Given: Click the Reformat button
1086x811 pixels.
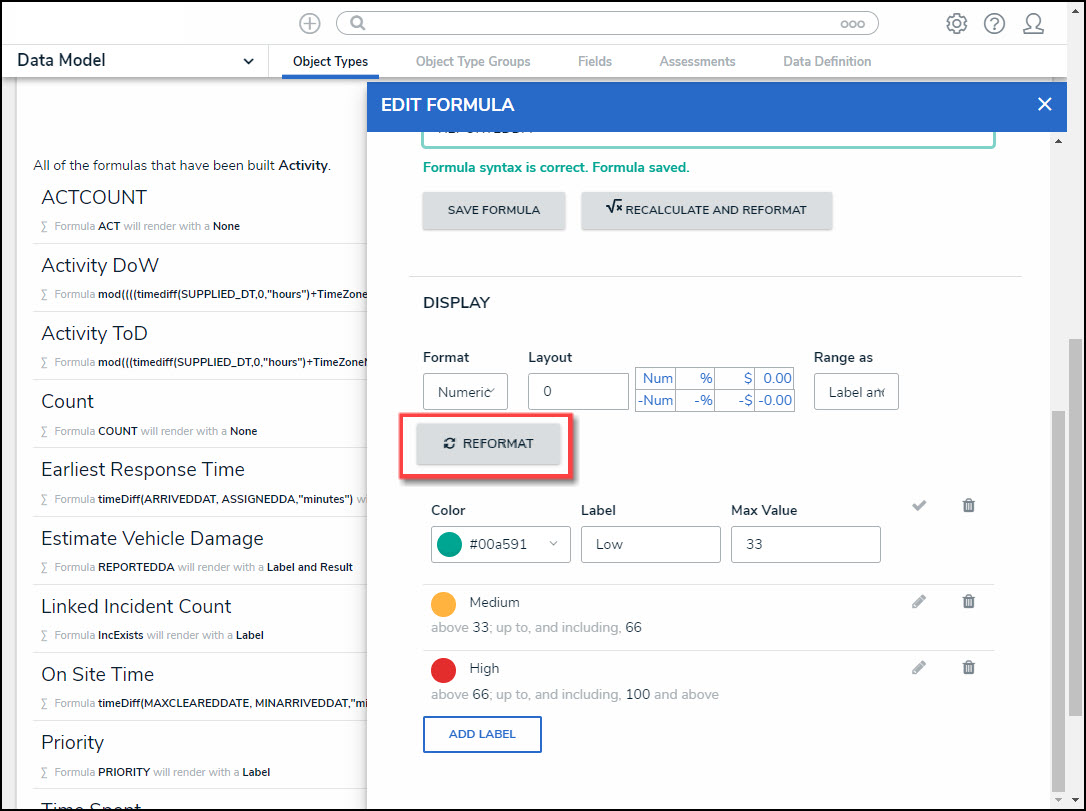Looking at the screenshot, I should pyautogui.click(x=488, y=444).
